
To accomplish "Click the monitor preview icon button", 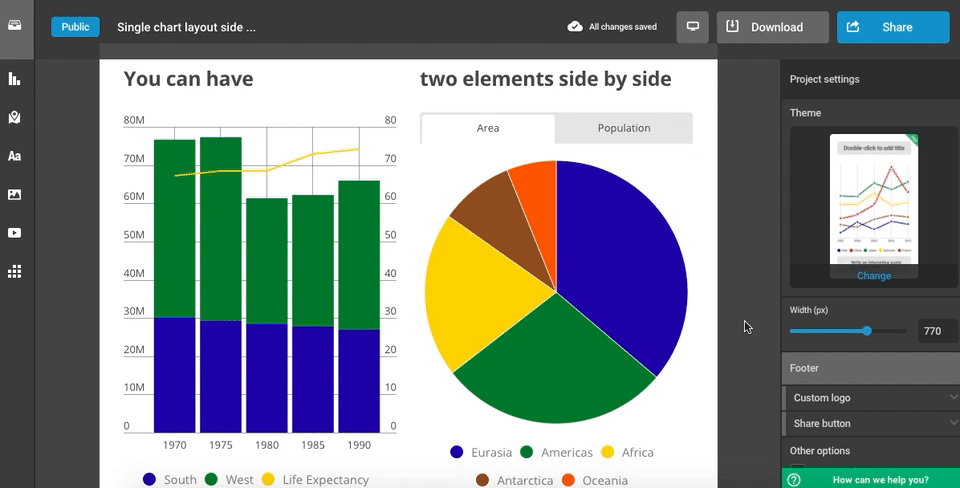I will pyautogui.click(x=692, y=27).
